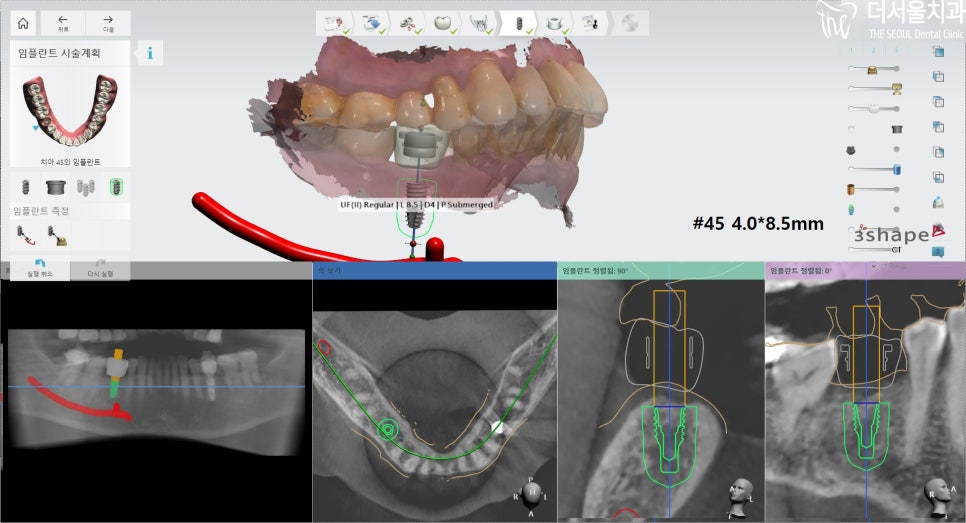
Task: Select the green highlighted implant icon
Action: [x=116, y=187]
